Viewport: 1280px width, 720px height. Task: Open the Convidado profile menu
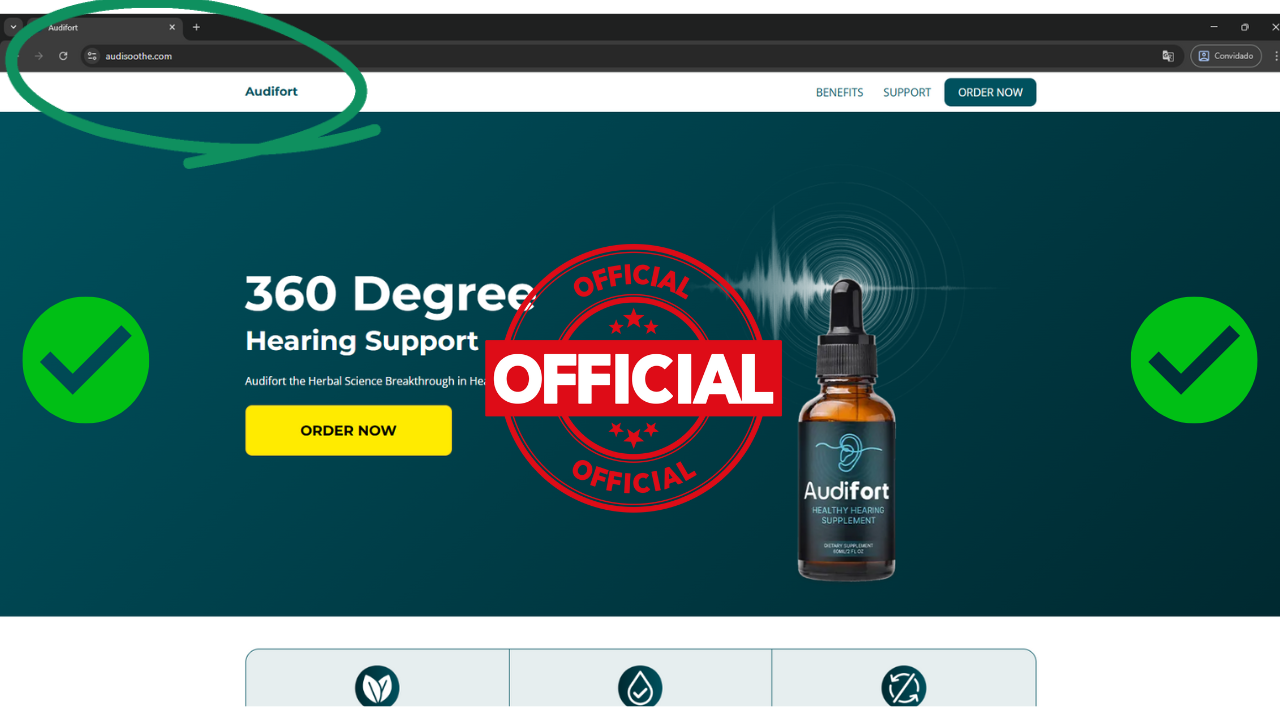1225,56
